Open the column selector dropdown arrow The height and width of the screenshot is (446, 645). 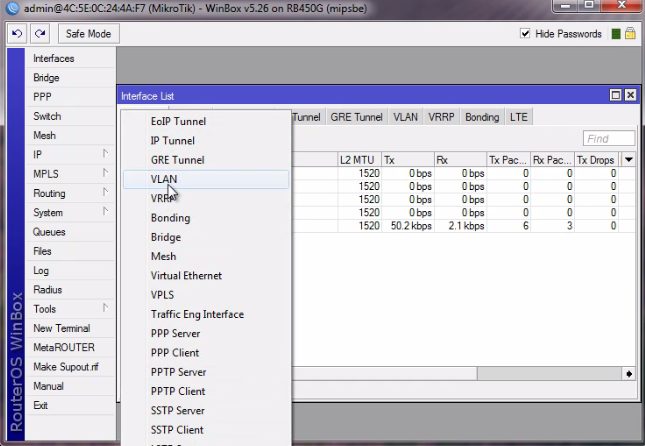[x=629, y=160]
